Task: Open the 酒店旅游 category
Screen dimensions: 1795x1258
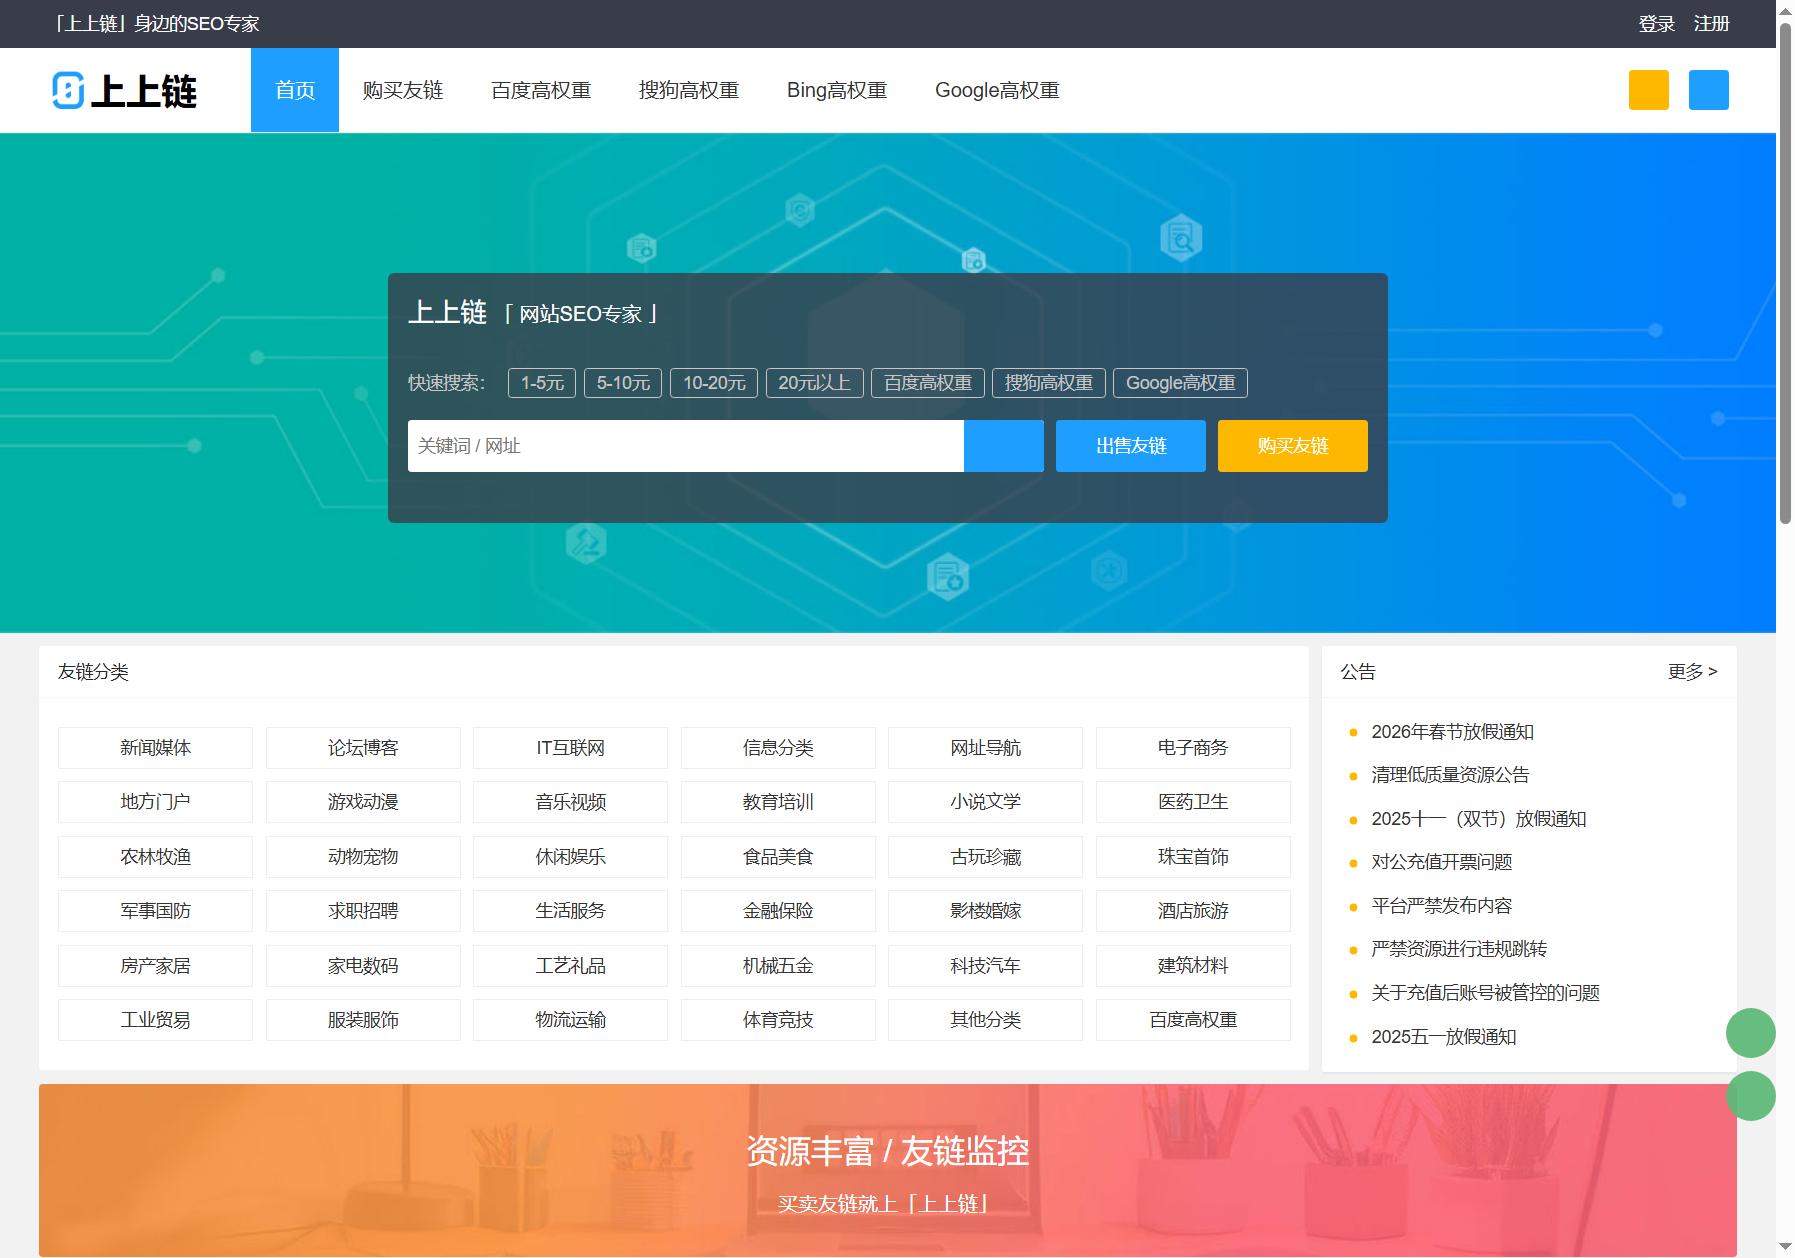Action: pos(1193,911)
